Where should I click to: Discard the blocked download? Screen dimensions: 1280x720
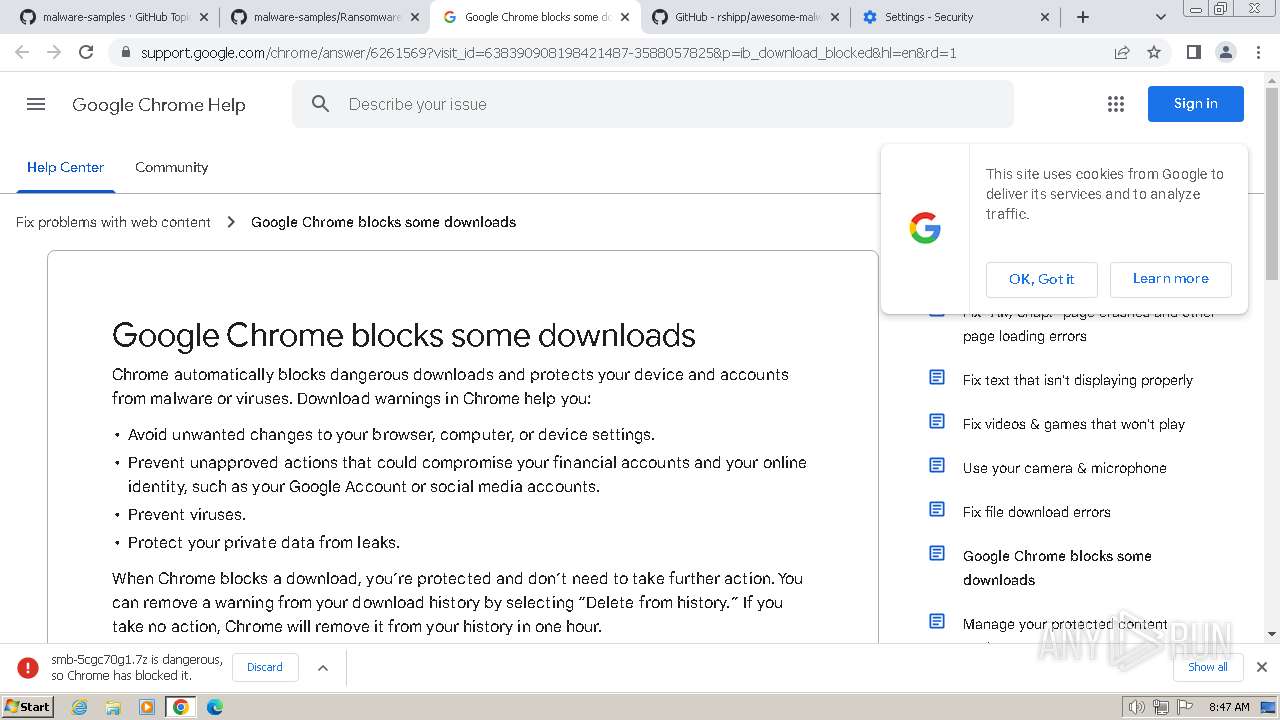[x=265, y=667]
